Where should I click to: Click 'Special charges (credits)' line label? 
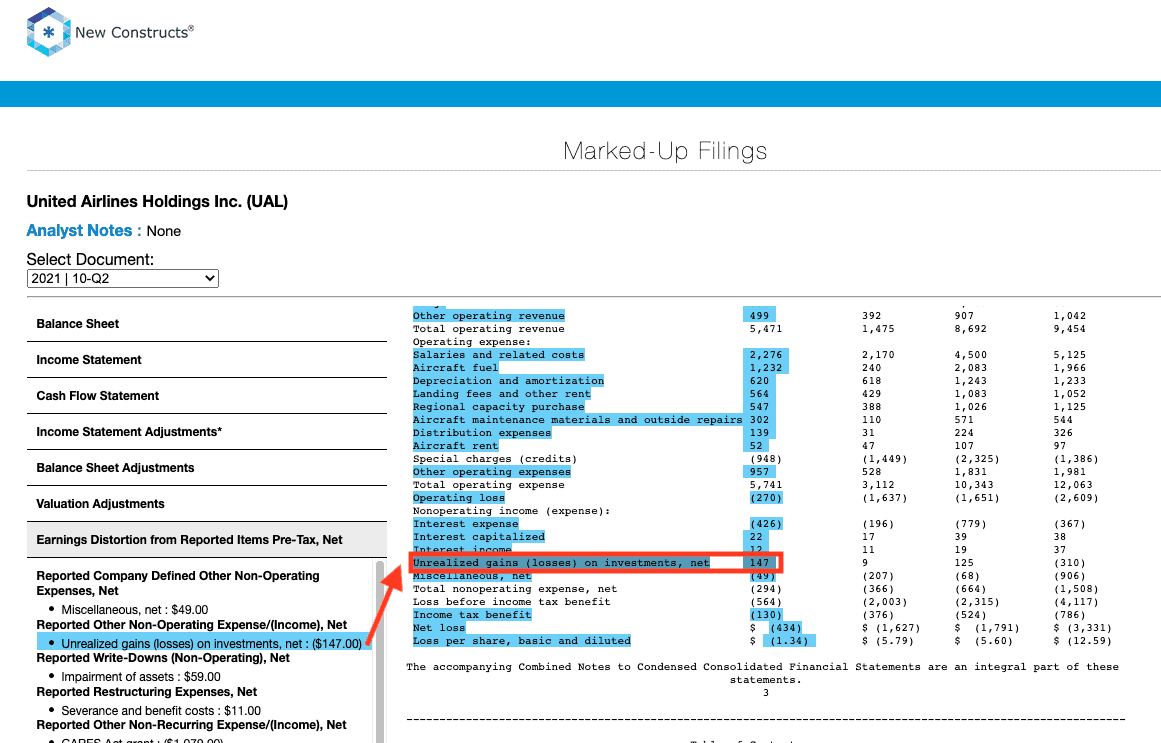coord(495,459)
